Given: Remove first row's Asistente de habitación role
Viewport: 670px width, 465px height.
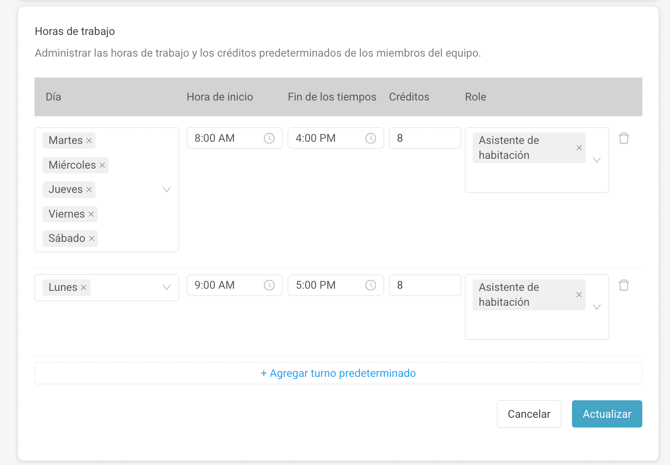Looking at the screenshot, I should point(579,148).
